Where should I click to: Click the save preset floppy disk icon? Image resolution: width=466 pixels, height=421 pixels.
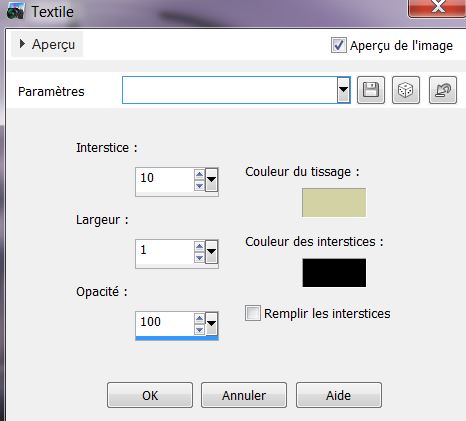tap(371, 90)
